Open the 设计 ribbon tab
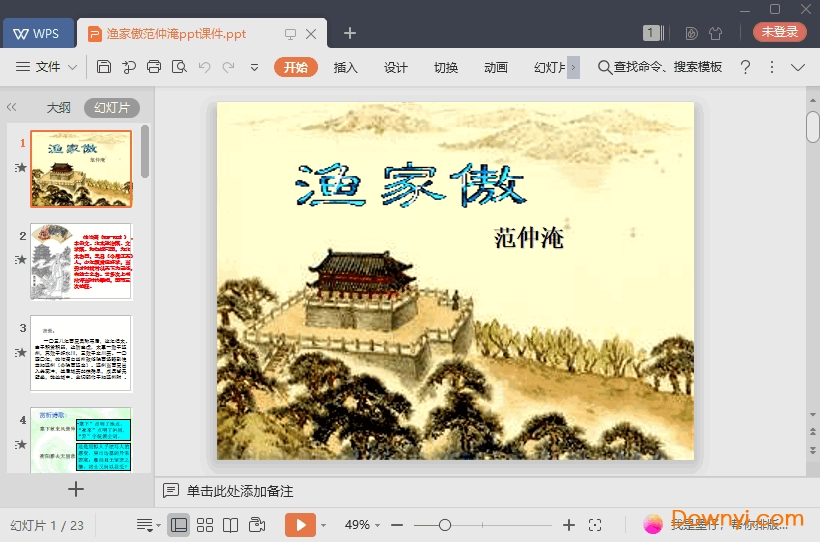Image resolution: width=820 pixels, height=542 pixels. pyautogui.click(x=396, y=67)
